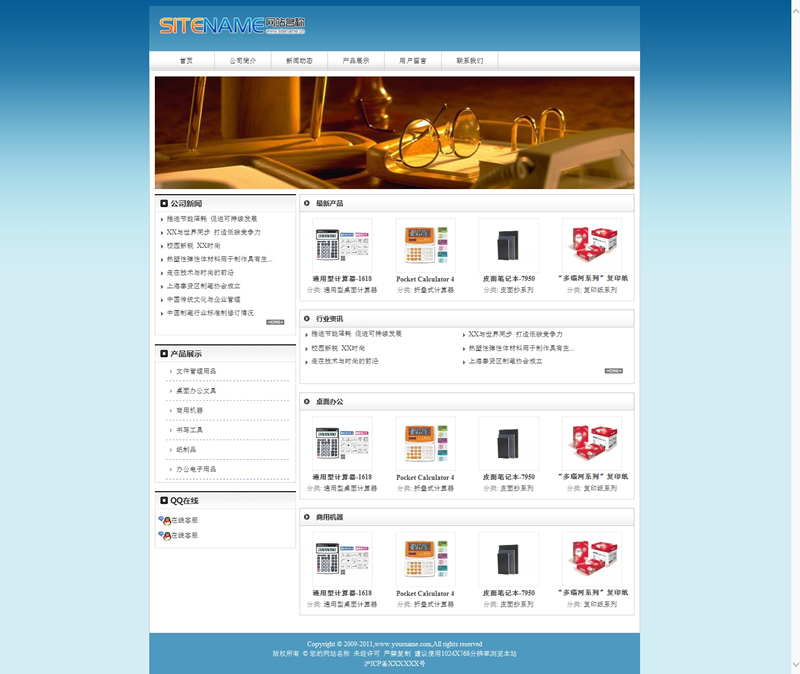Click Pocket Calculator 4 thumbnail under 最新产品
Viewport: 800px width, 674px height.
[425, 244]
